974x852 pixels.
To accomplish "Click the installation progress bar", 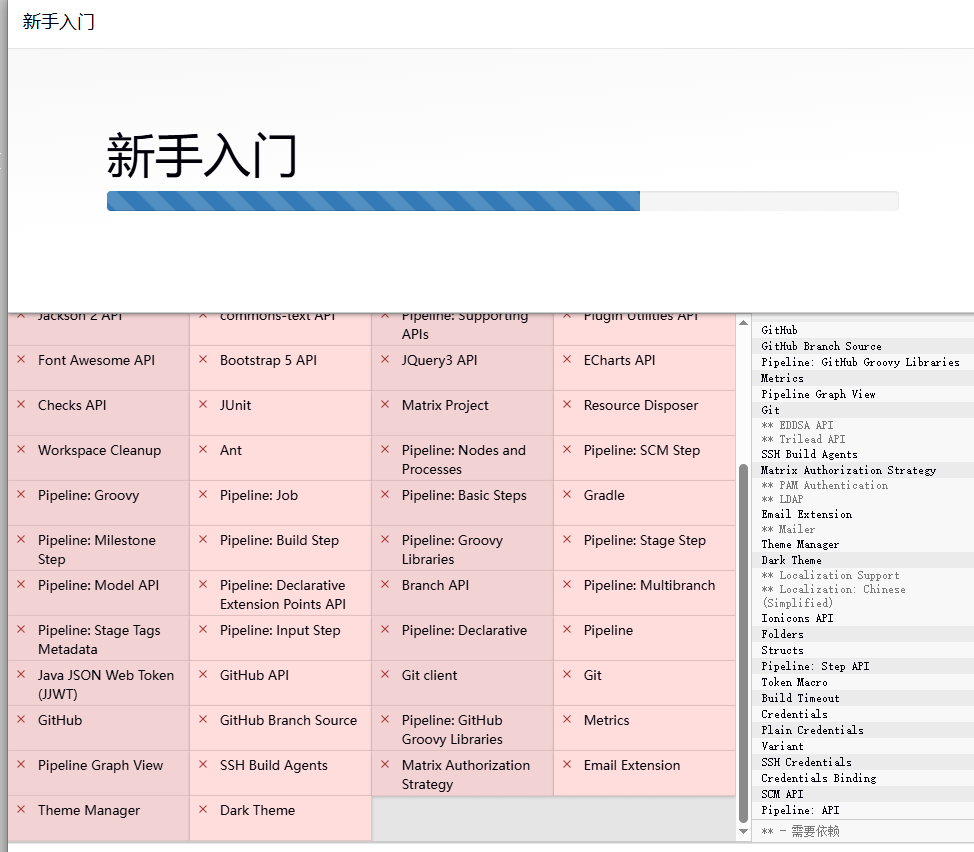I will point(503,201).
